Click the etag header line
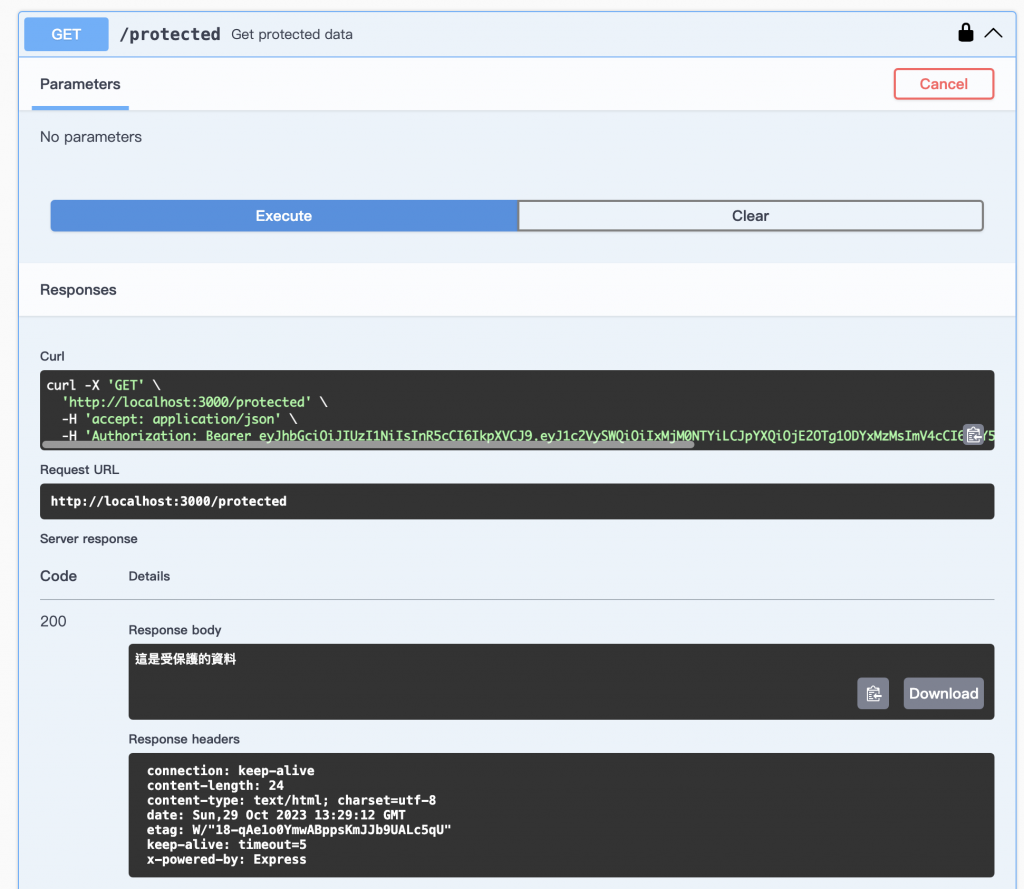The height and width of the screenshot is (889, 1024). 299,830
